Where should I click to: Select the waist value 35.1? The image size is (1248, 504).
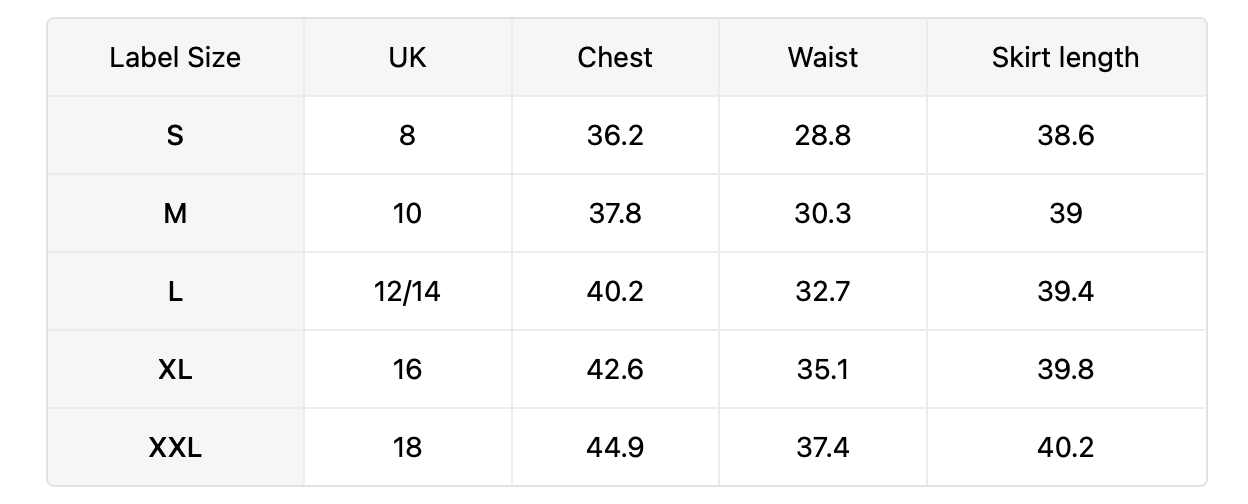point(823,369)
